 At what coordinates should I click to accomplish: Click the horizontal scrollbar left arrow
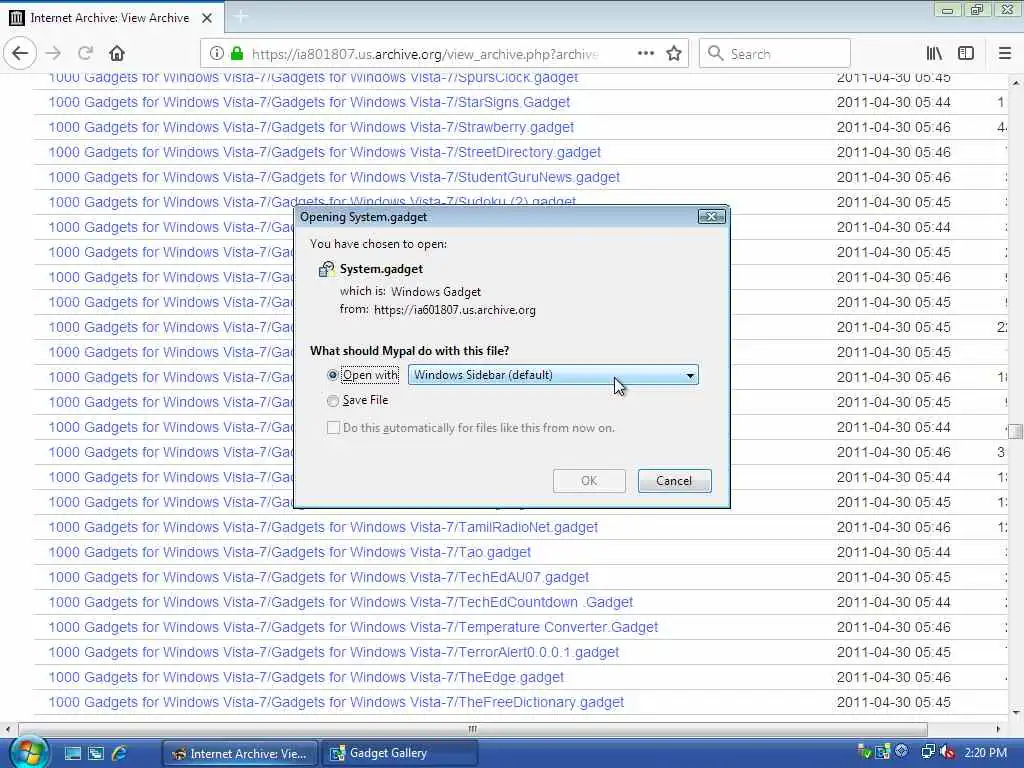coord(7,729)
